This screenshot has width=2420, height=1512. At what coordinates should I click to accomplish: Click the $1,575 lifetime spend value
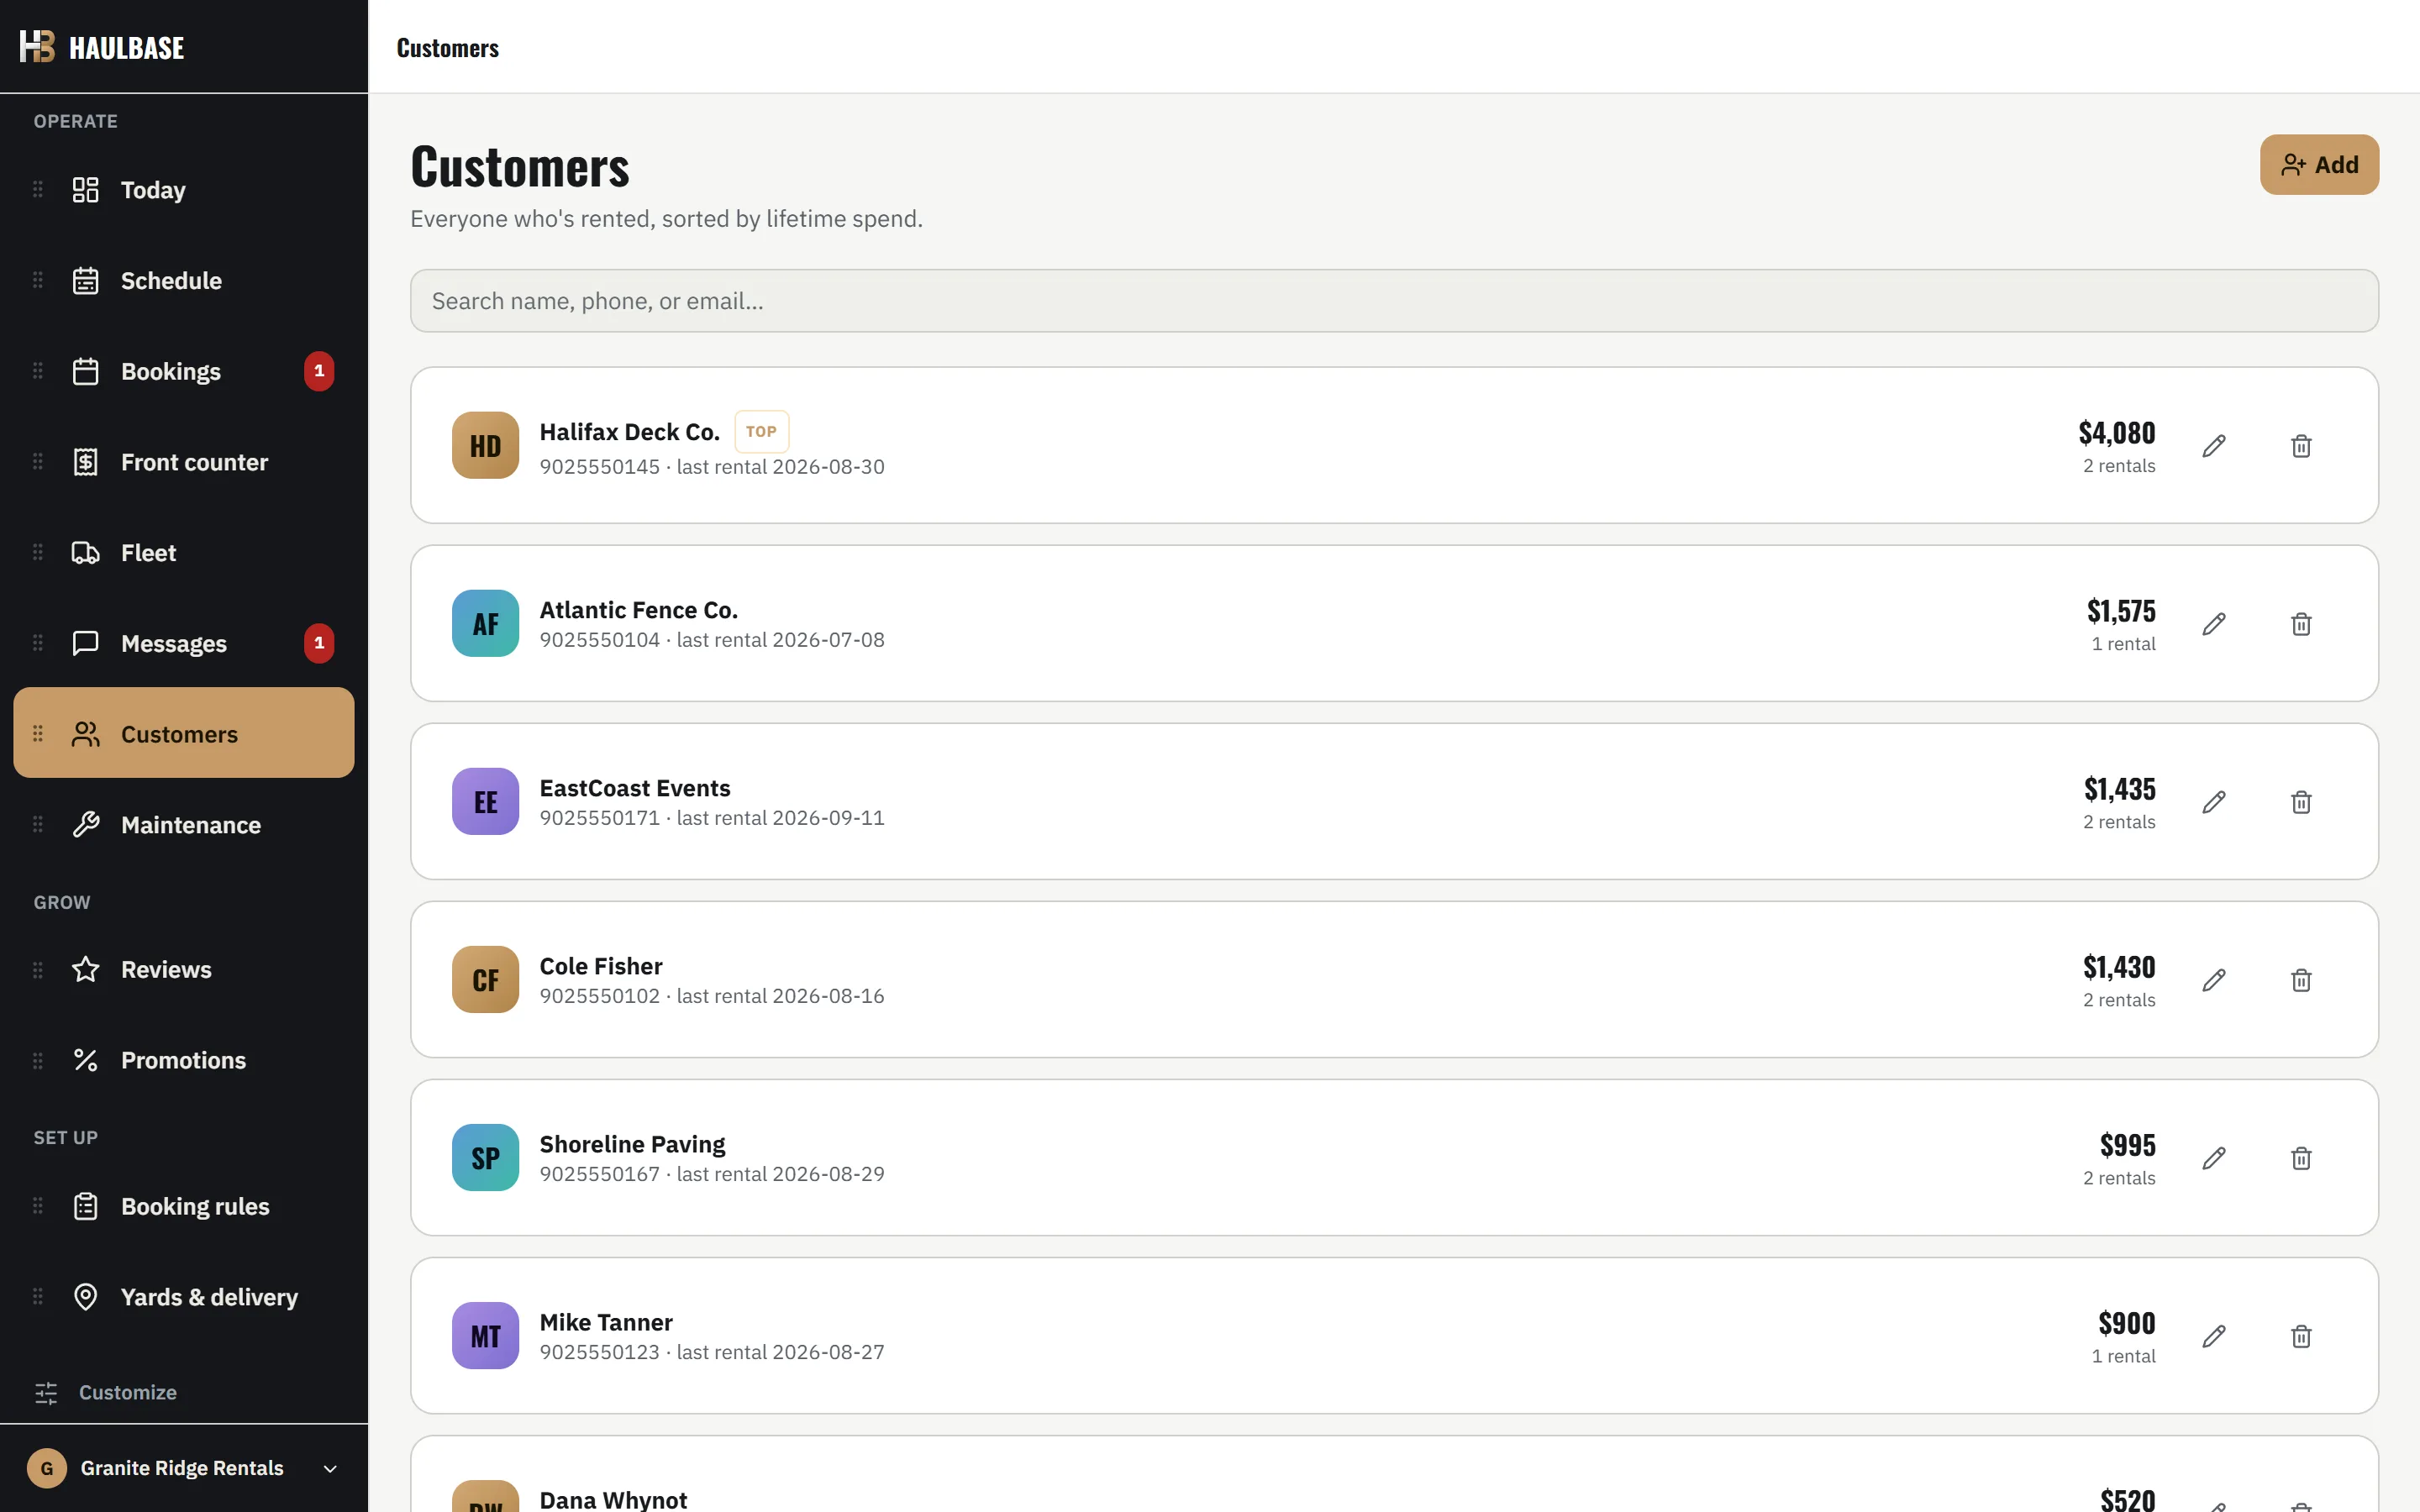pos(2121,610)
